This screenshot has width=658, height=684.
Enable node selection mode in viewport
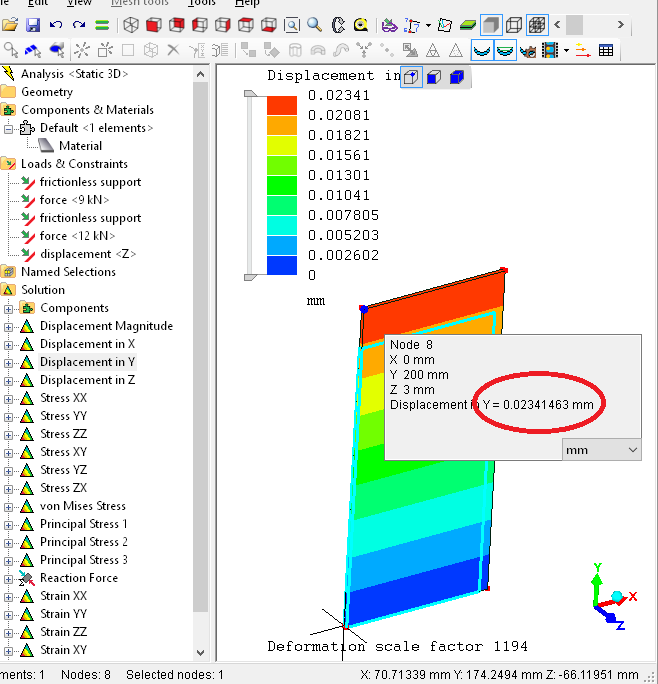(411, 78)
